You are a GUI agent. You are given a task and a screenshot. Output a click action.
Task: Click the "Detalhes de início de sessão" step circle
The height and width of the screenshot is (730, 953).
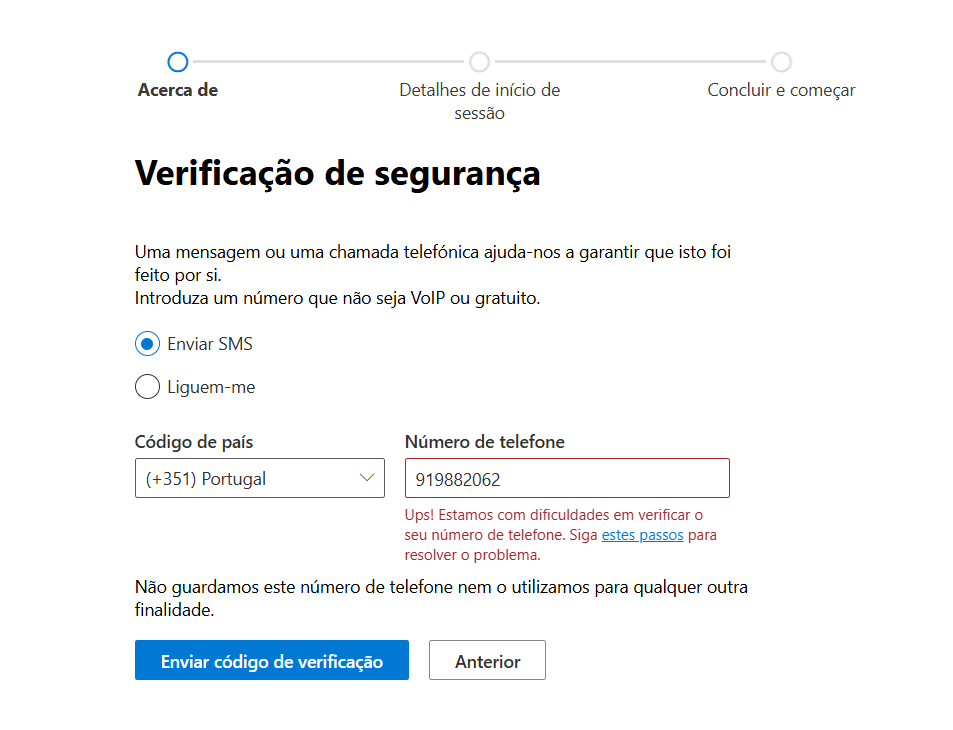click(x=479, y=61)
